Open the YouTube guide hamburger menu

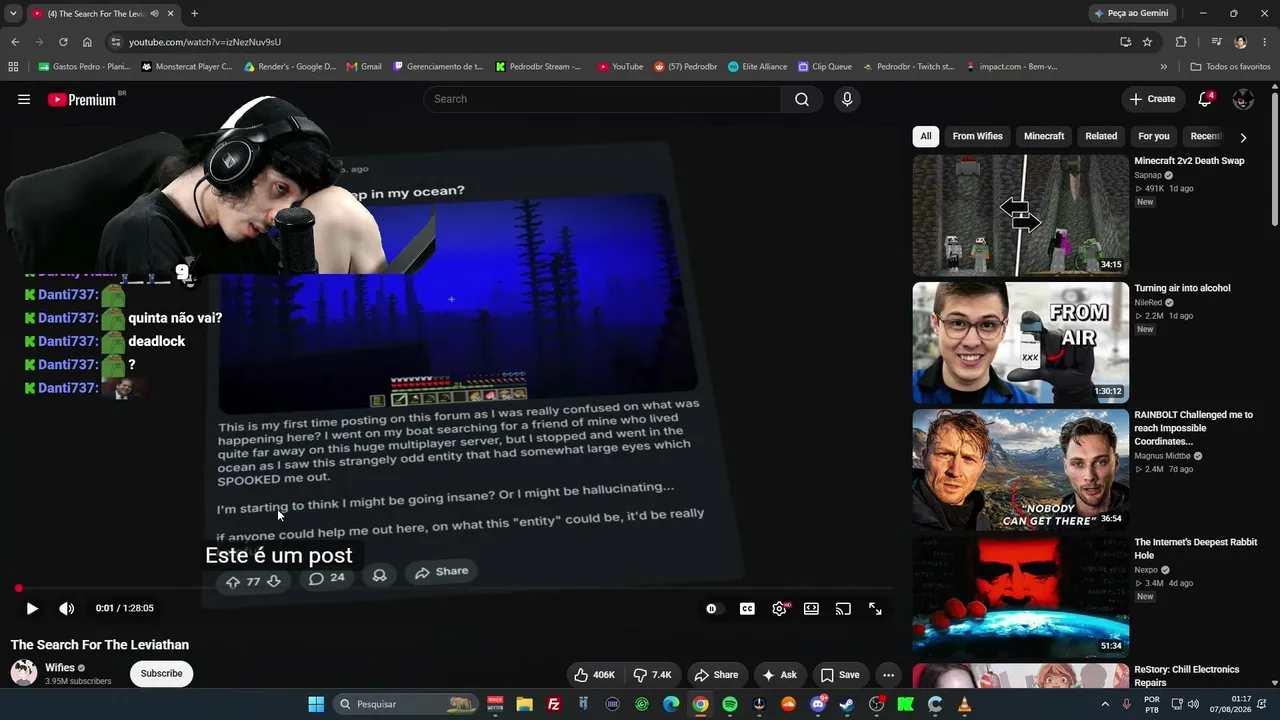point(24,99)
